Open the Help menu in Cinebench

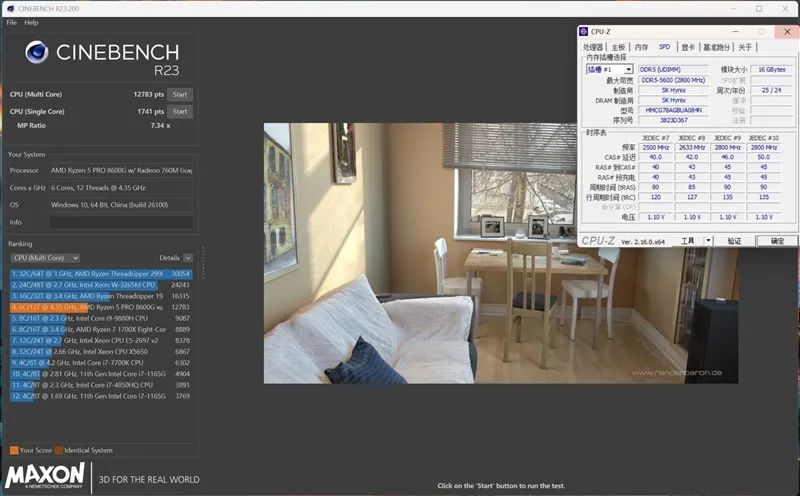pos(31,22)
